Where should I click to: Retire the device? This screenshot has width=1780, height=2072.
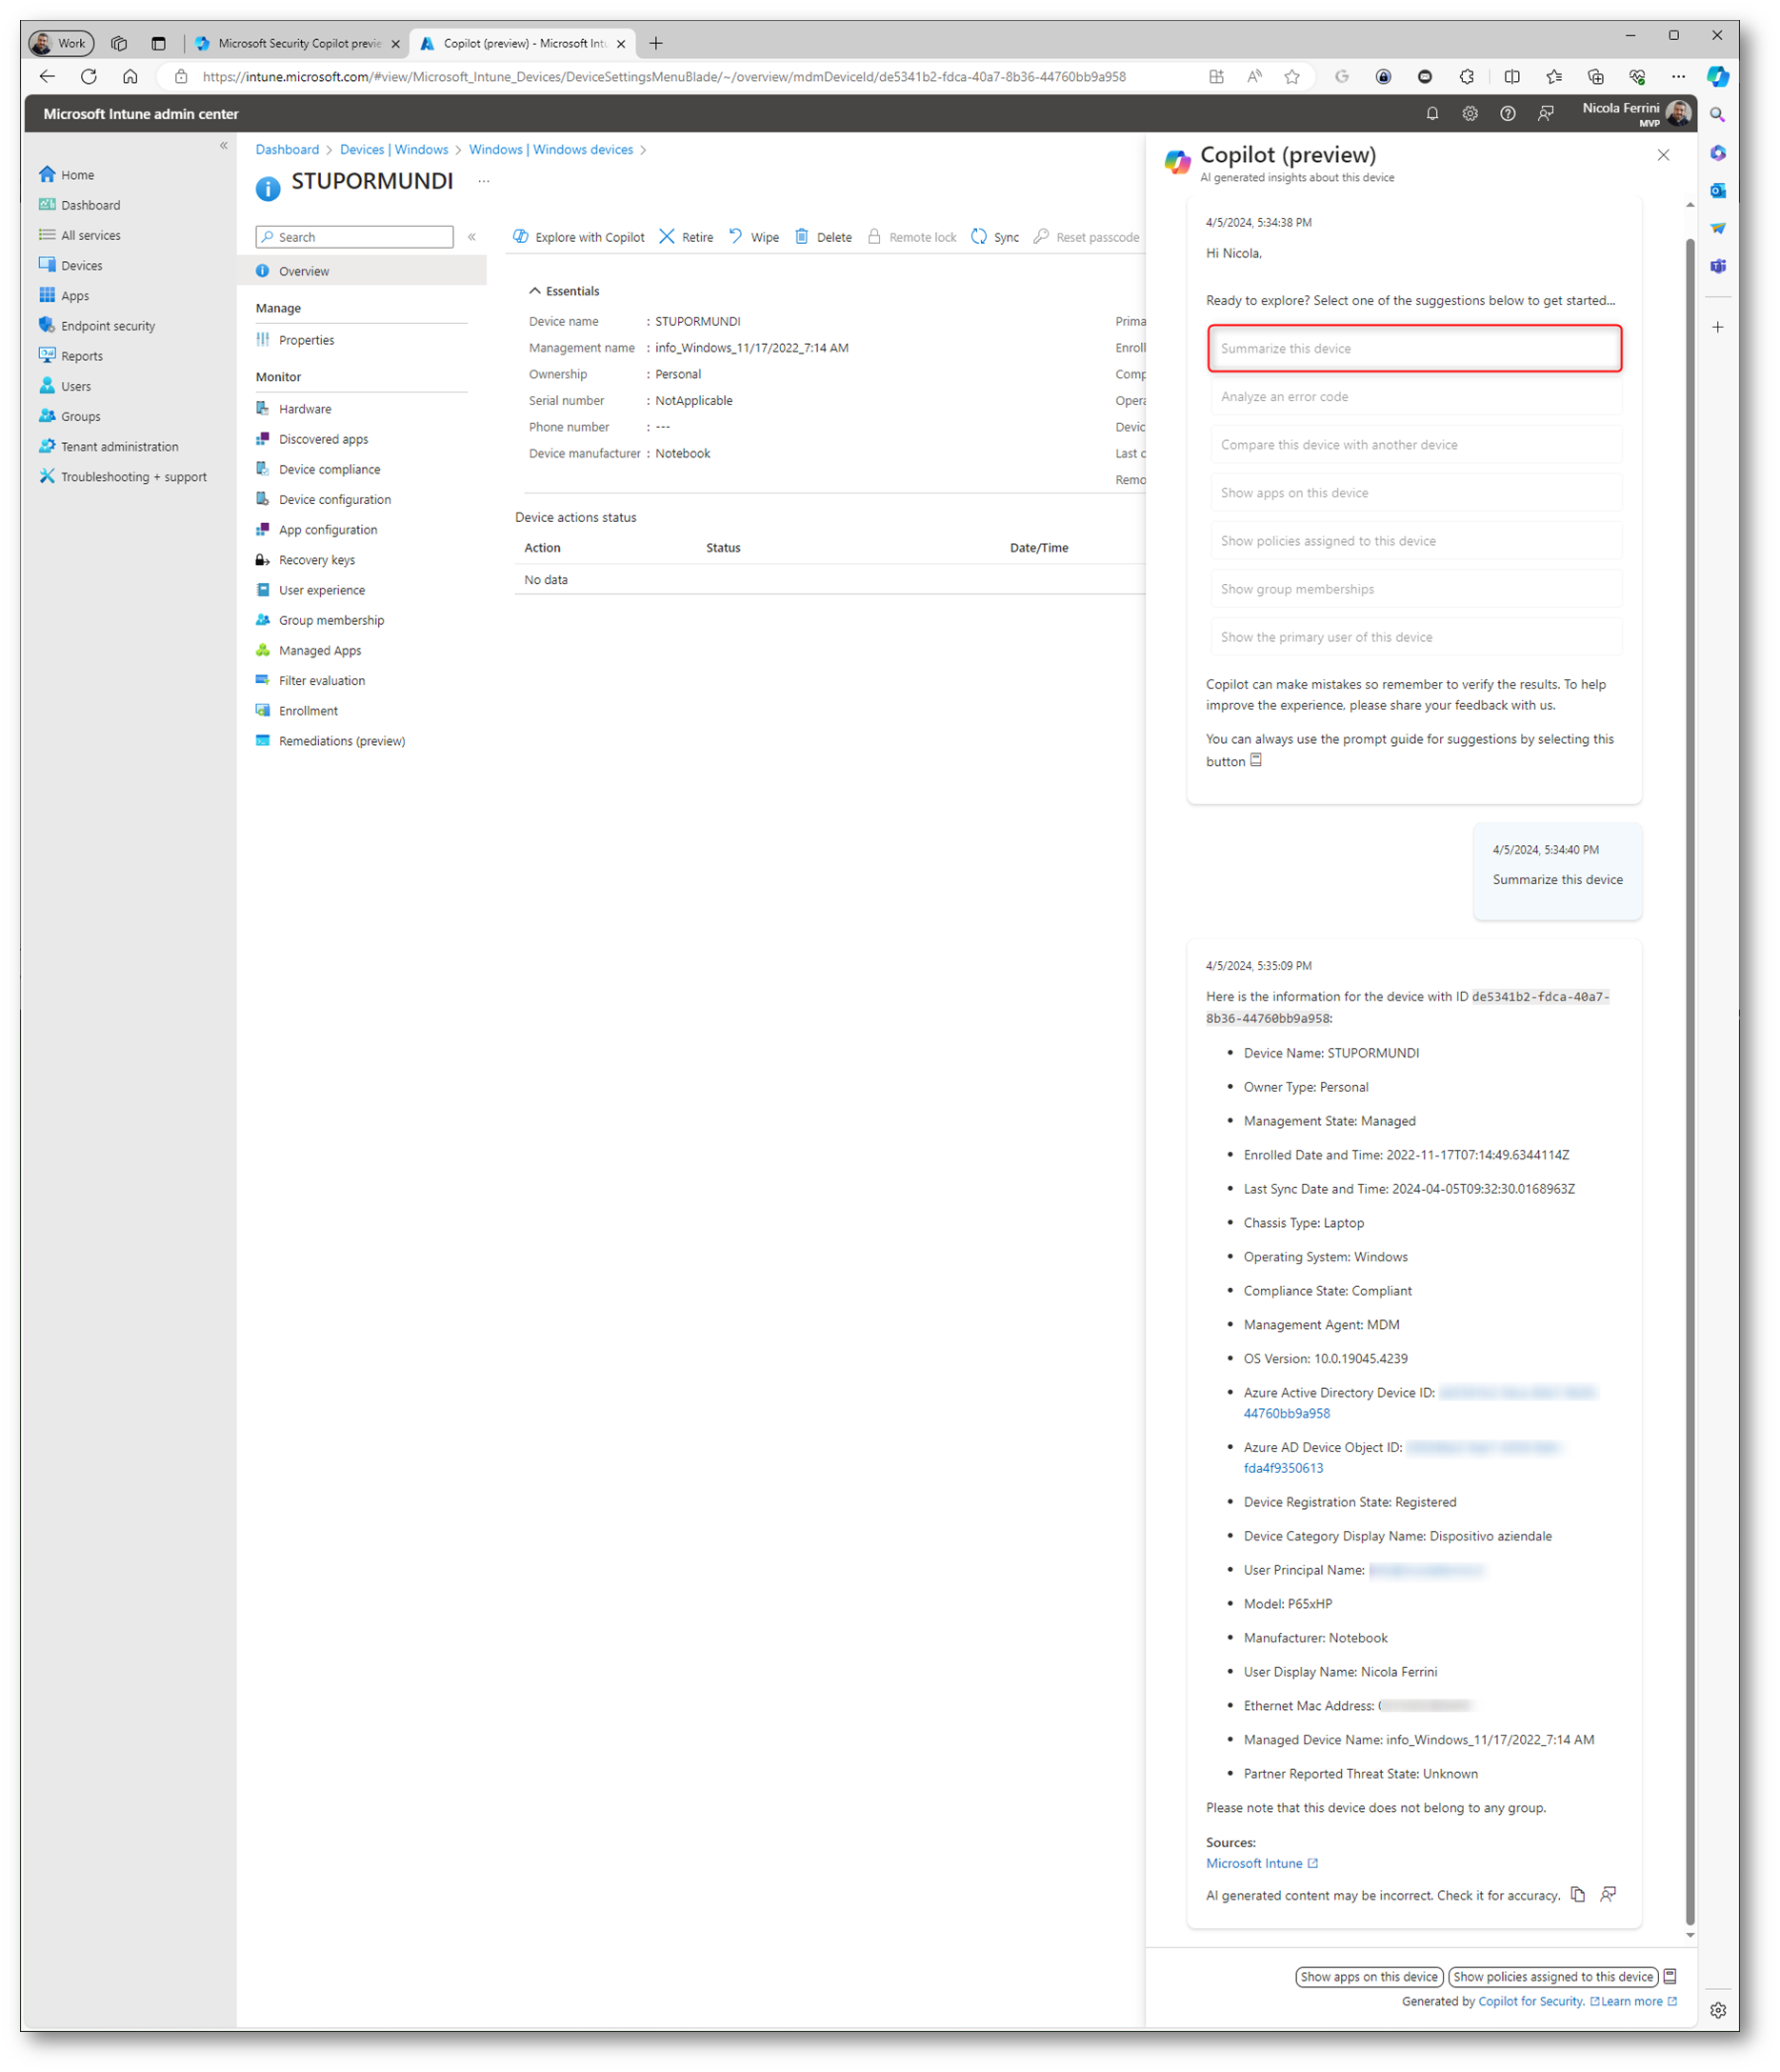coord(686,237)
